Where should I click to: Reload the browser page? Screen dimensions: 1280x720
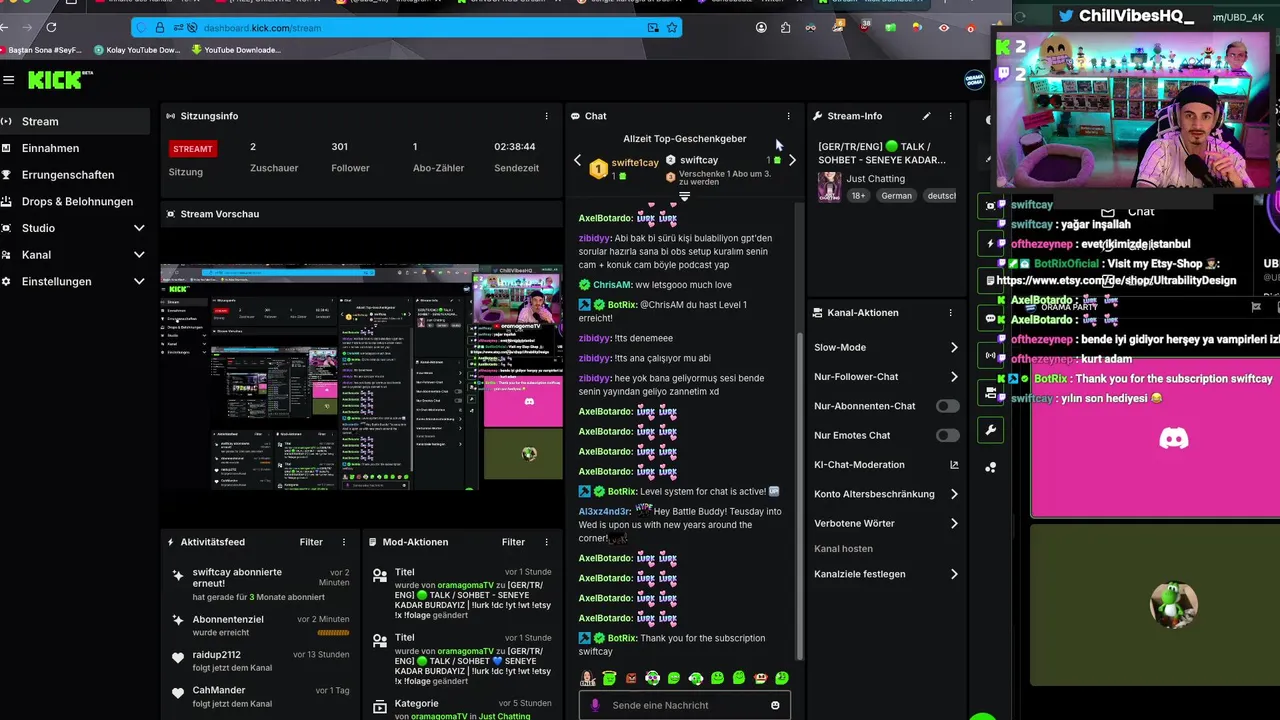(x=51, y=28)
